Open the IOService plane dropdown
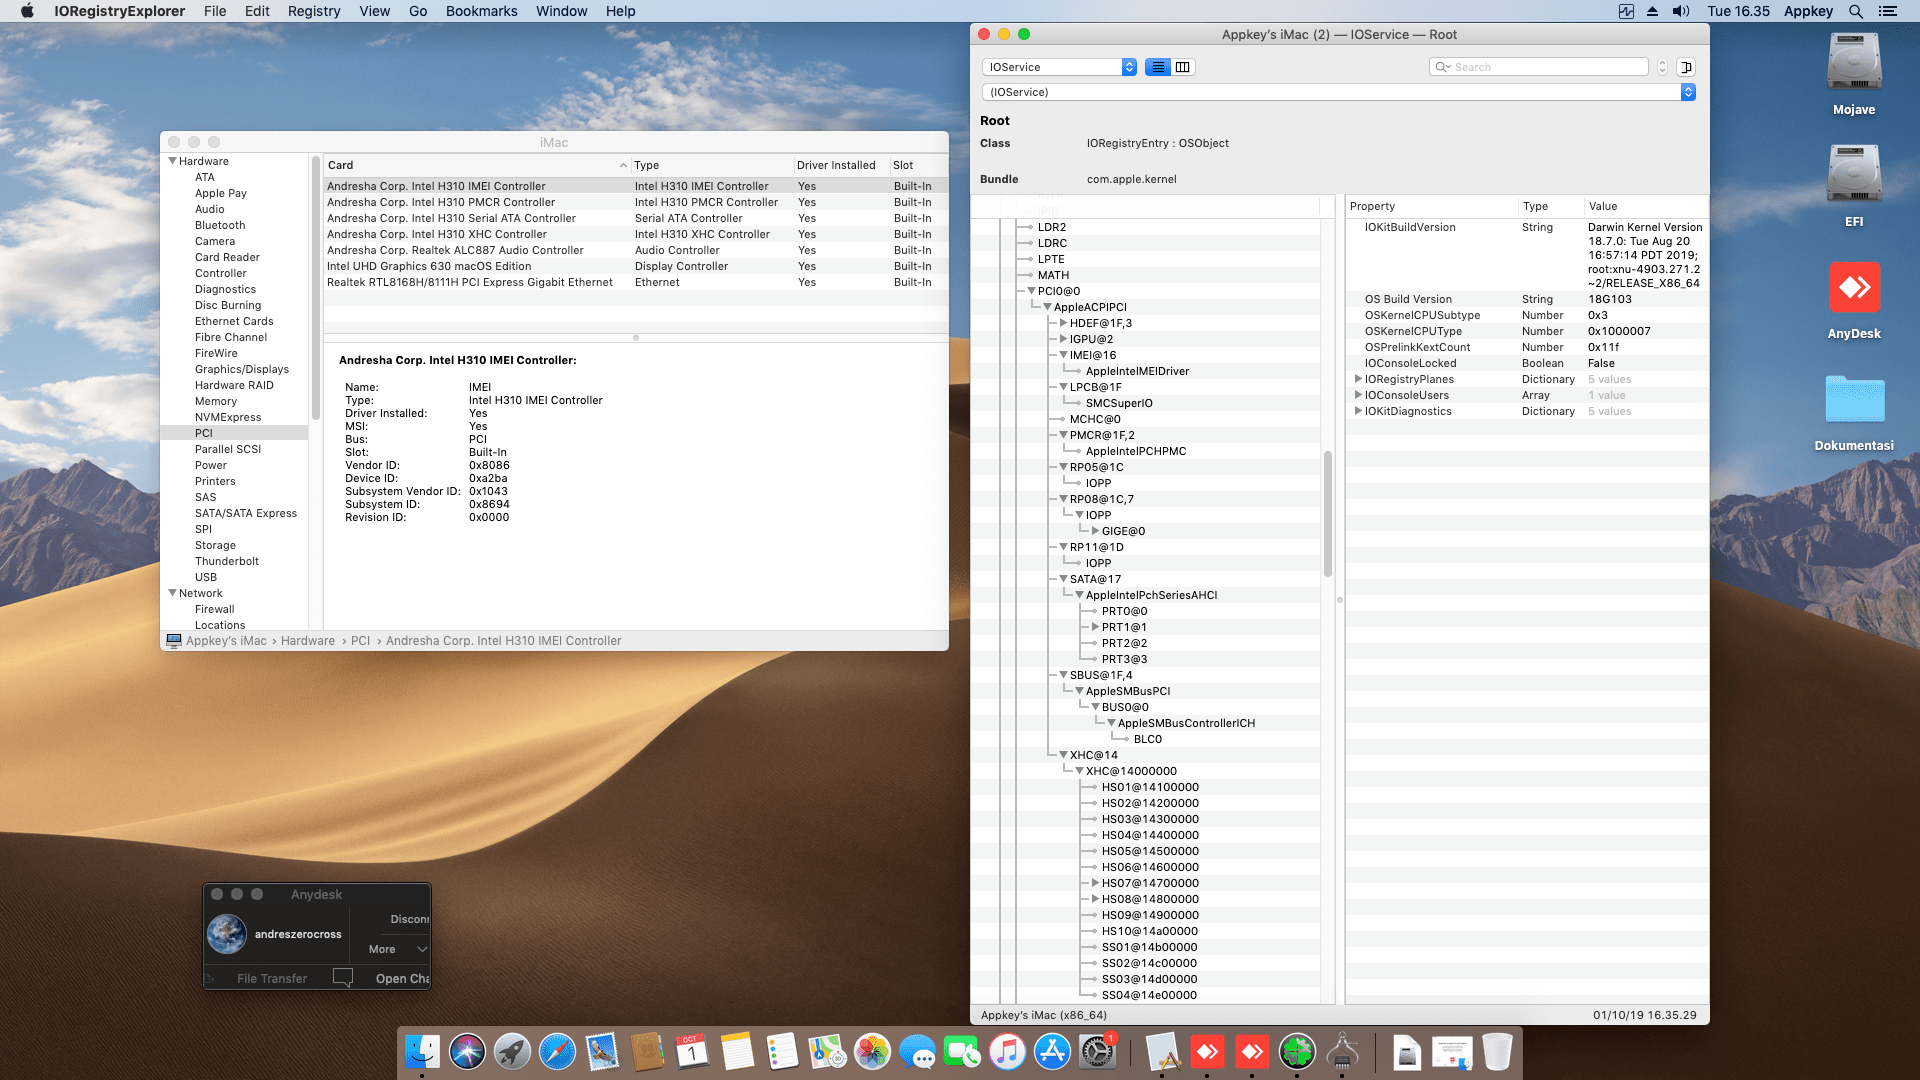 [x=1060, y=67]
